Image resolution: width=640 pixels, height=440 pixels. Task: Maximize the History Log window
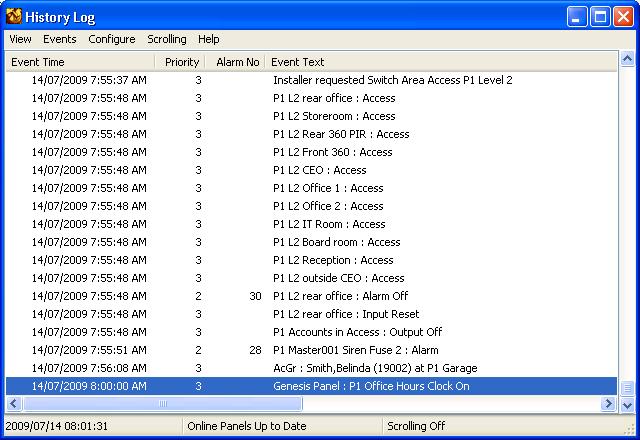tap(600, 17)
